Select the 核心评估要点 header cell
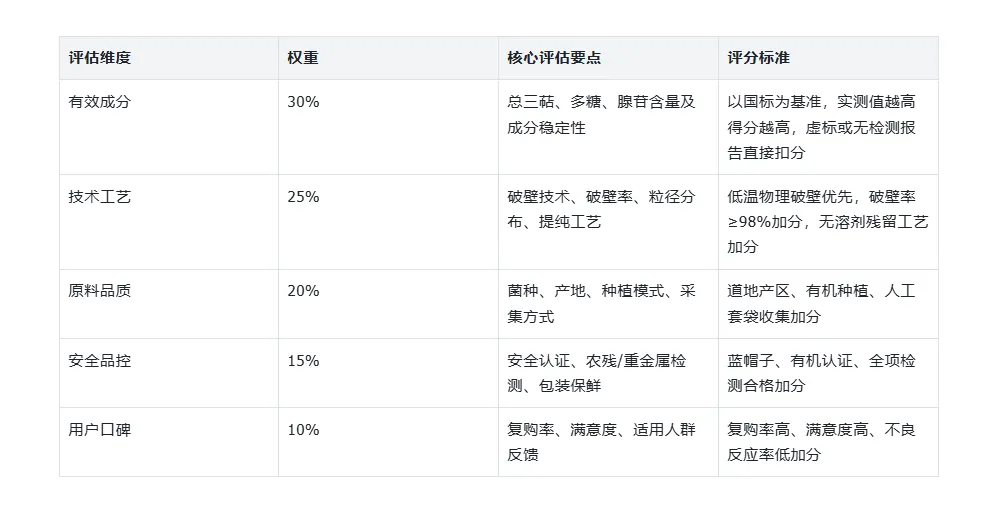 (608, 58)
